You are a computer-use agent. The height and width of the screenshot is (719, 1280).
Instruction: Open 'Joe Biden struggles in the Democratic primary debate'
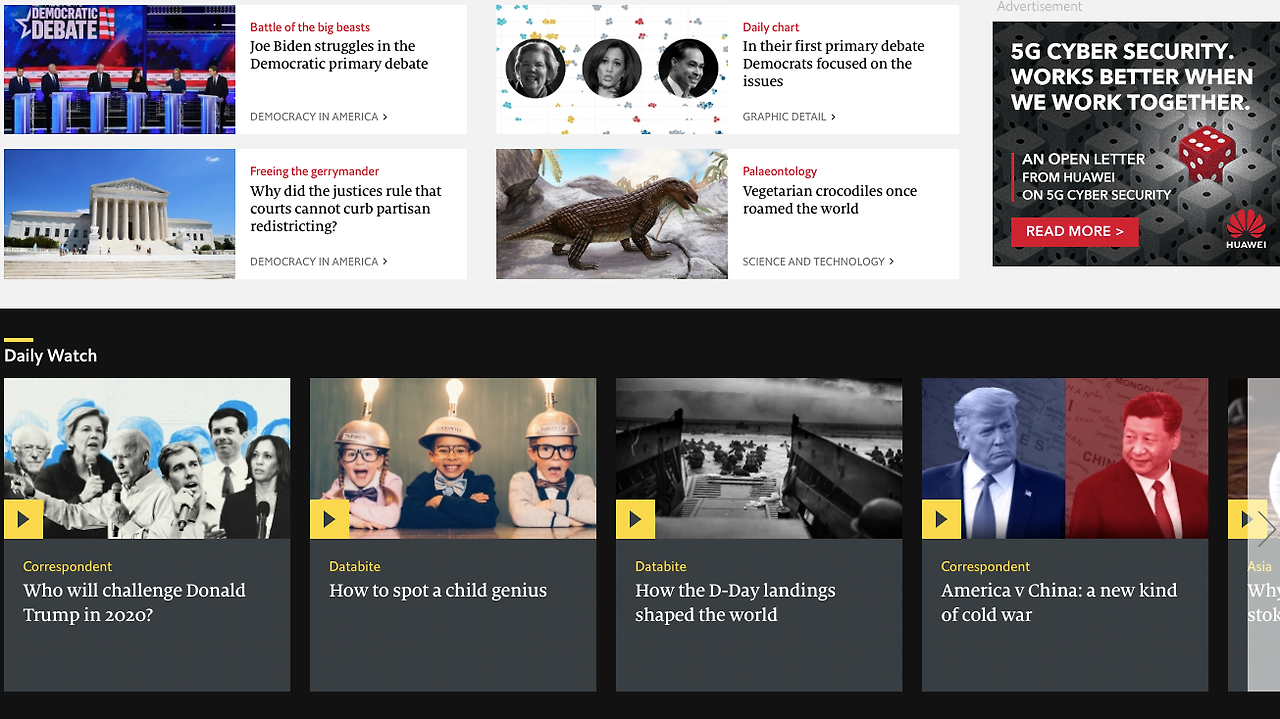339,55
